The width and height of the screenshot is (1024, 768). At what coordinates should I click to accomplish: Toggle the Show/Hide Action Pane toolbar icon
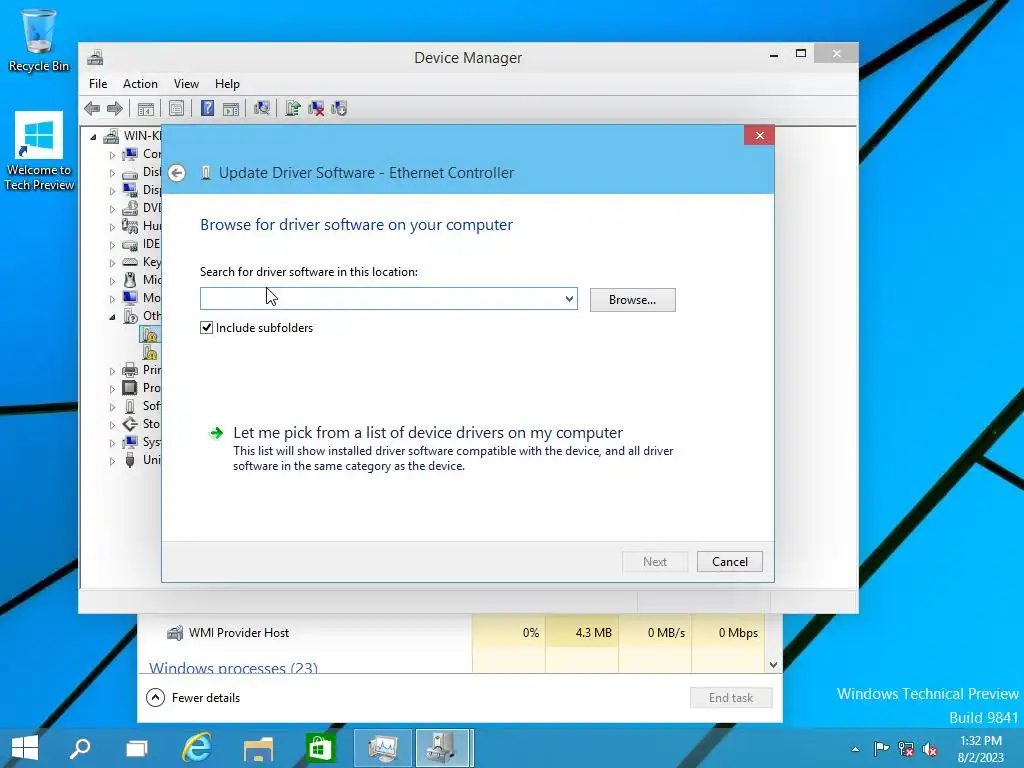coord(231,108)
